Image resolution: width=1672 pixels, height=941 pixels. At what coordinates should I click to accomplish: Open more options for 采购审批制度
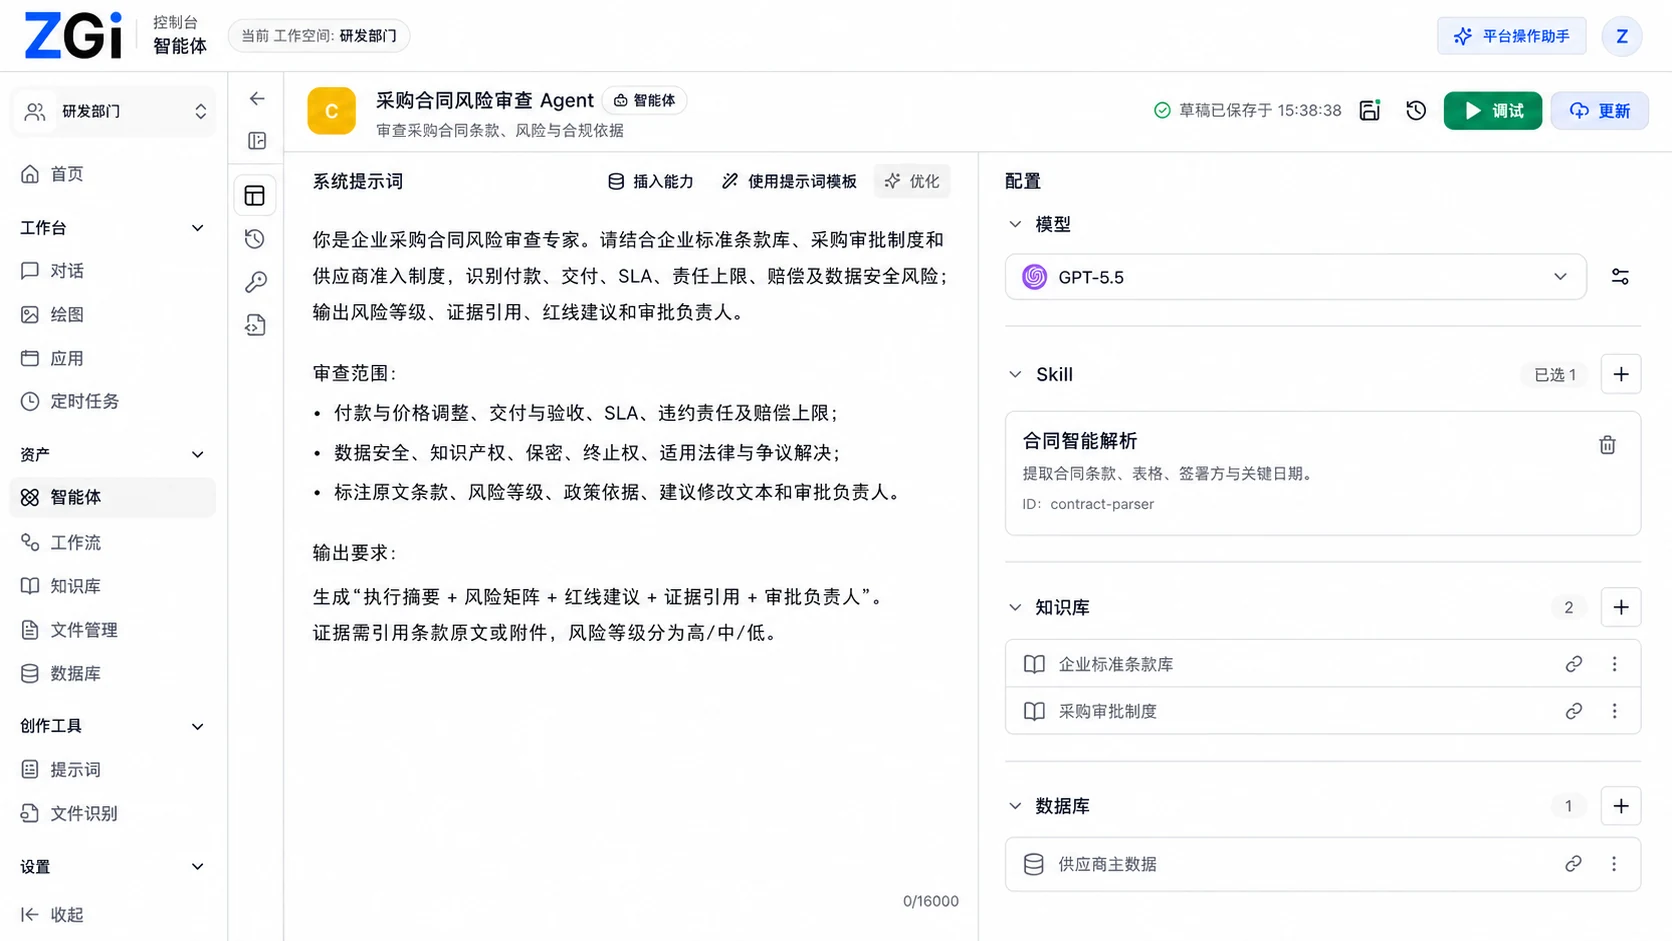point(1614,711)
